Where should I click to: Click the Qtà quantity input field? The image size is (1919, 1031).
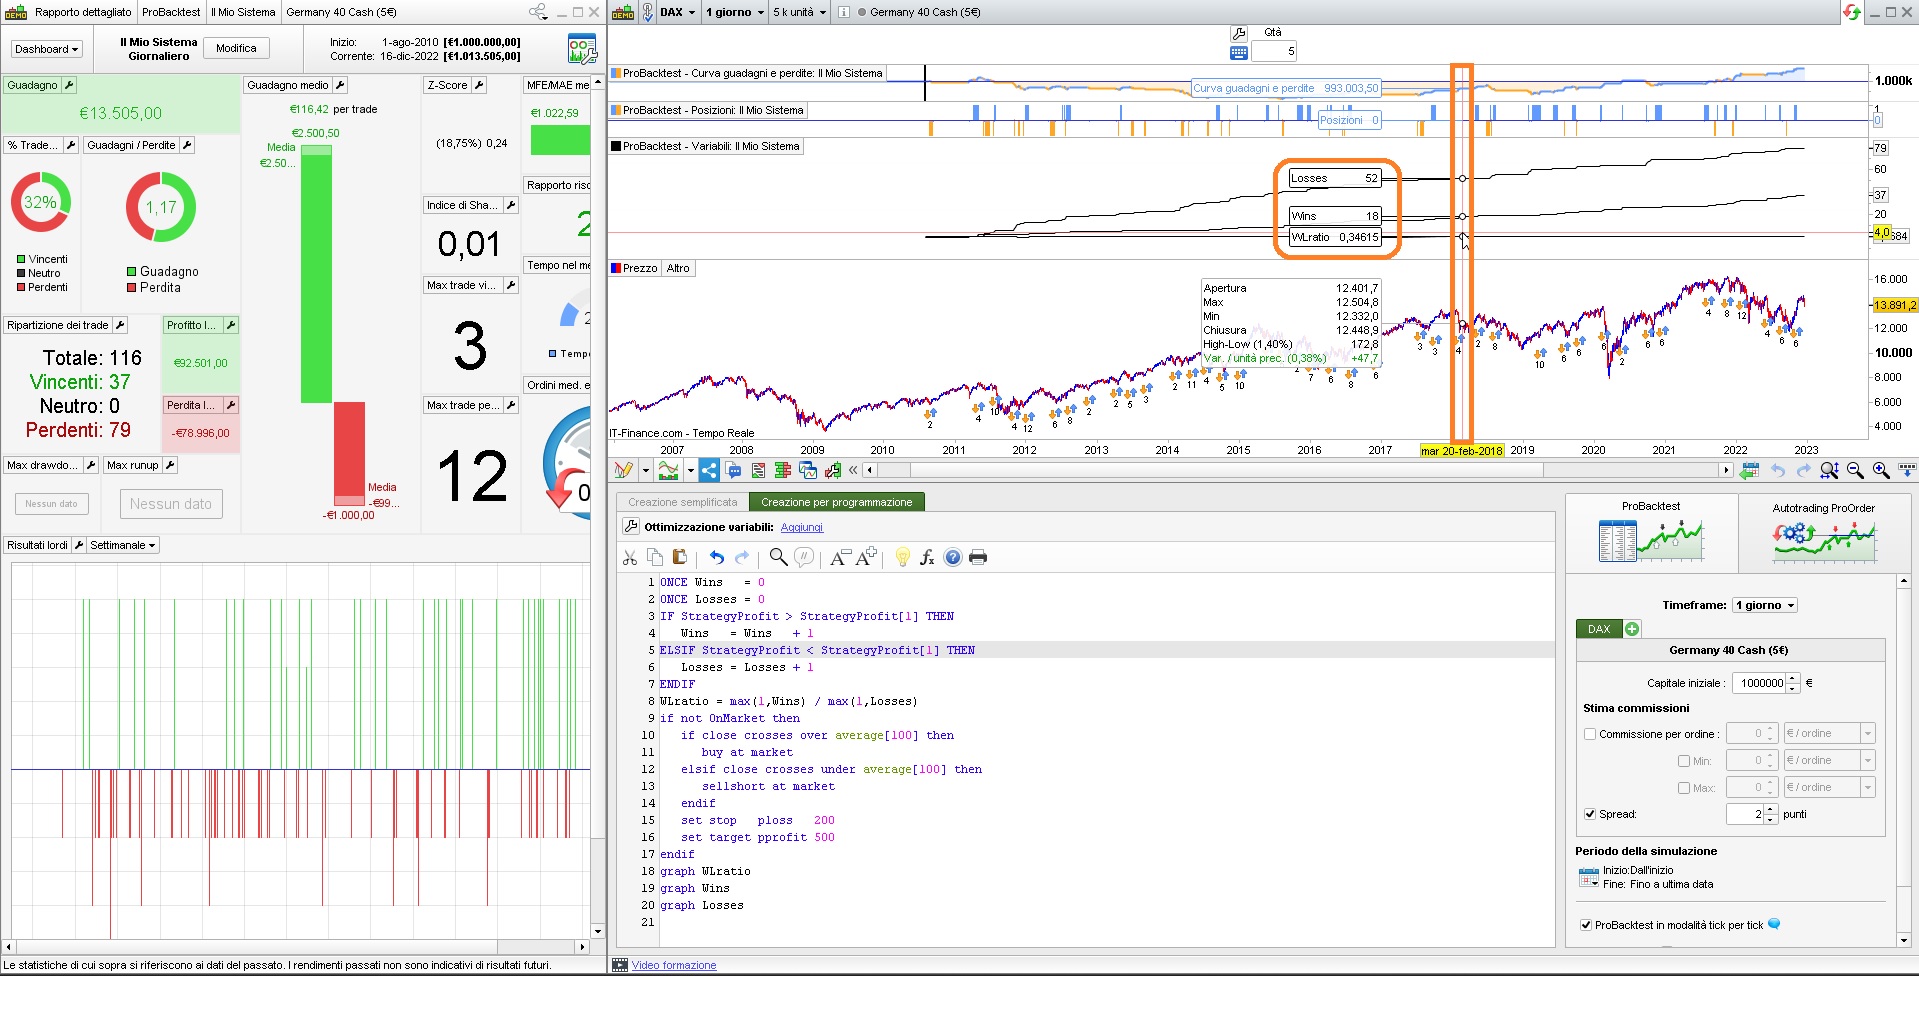click(x=1273, y=51)
